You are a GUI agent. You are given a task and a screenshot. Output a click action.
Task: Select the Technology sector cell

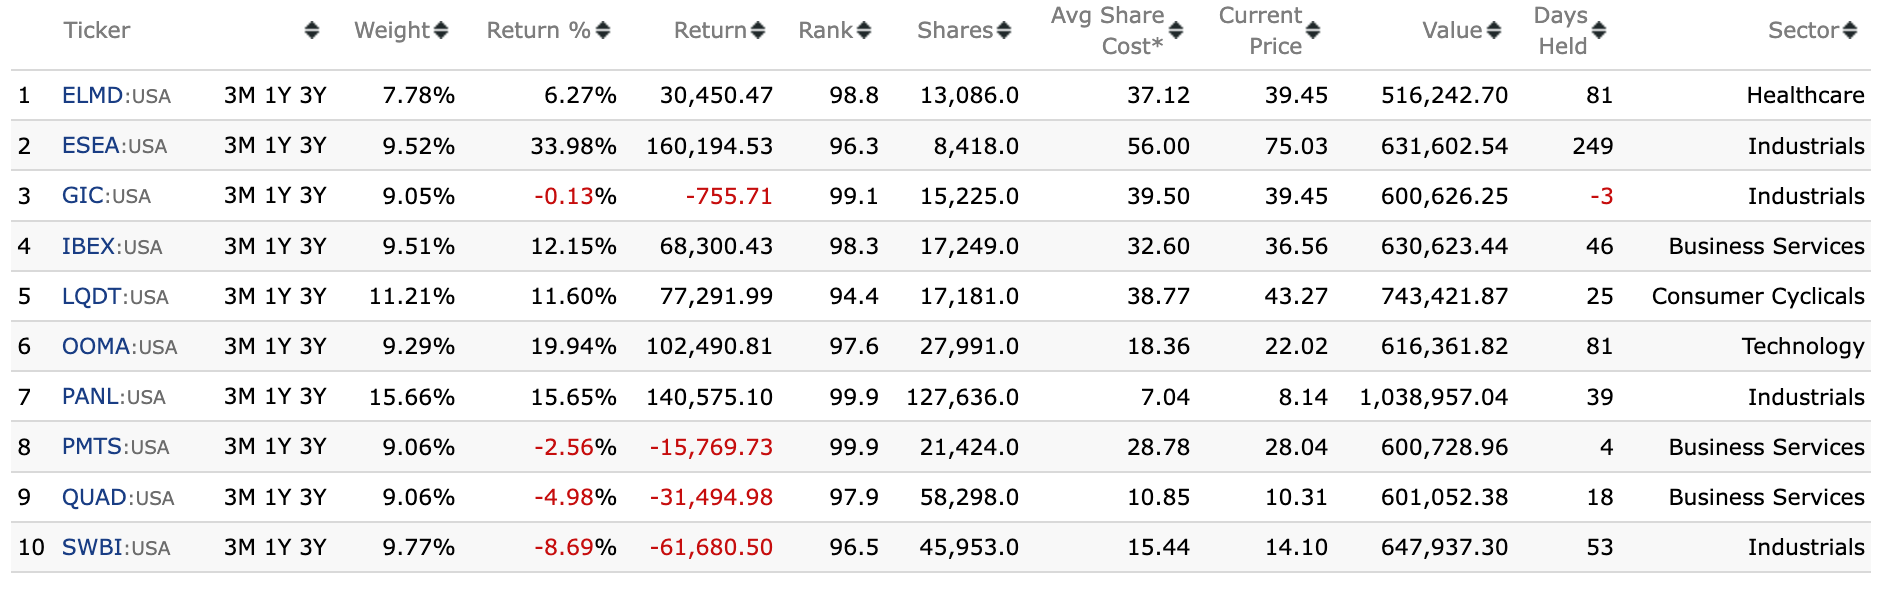point(1803,347)
